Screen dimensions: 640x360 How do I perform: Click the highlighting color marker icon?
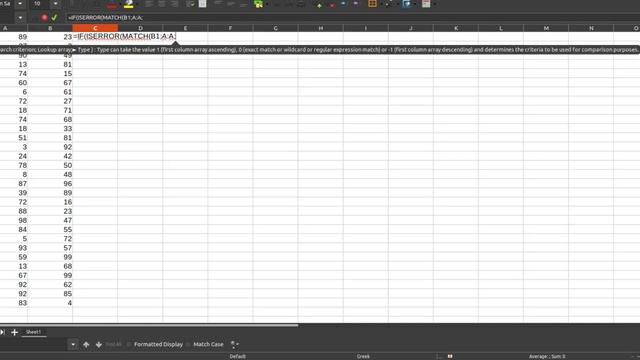click(x=129, y=4)
